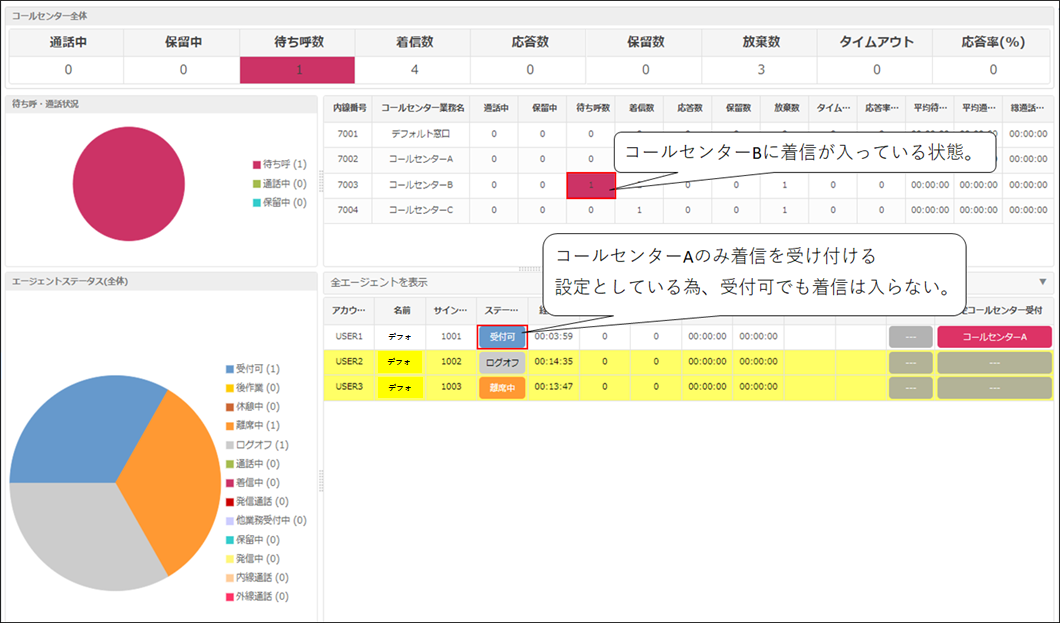Click the 放棄数 value 3 in summary
This screenshot has width=1060, height=623.
pyautogui.click(x=761, y=70)
